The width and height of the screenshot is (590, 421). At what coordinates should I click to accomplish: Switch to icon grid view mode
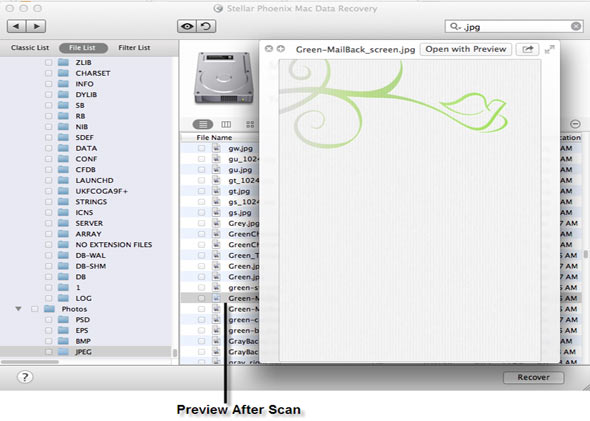pos(250,124)
